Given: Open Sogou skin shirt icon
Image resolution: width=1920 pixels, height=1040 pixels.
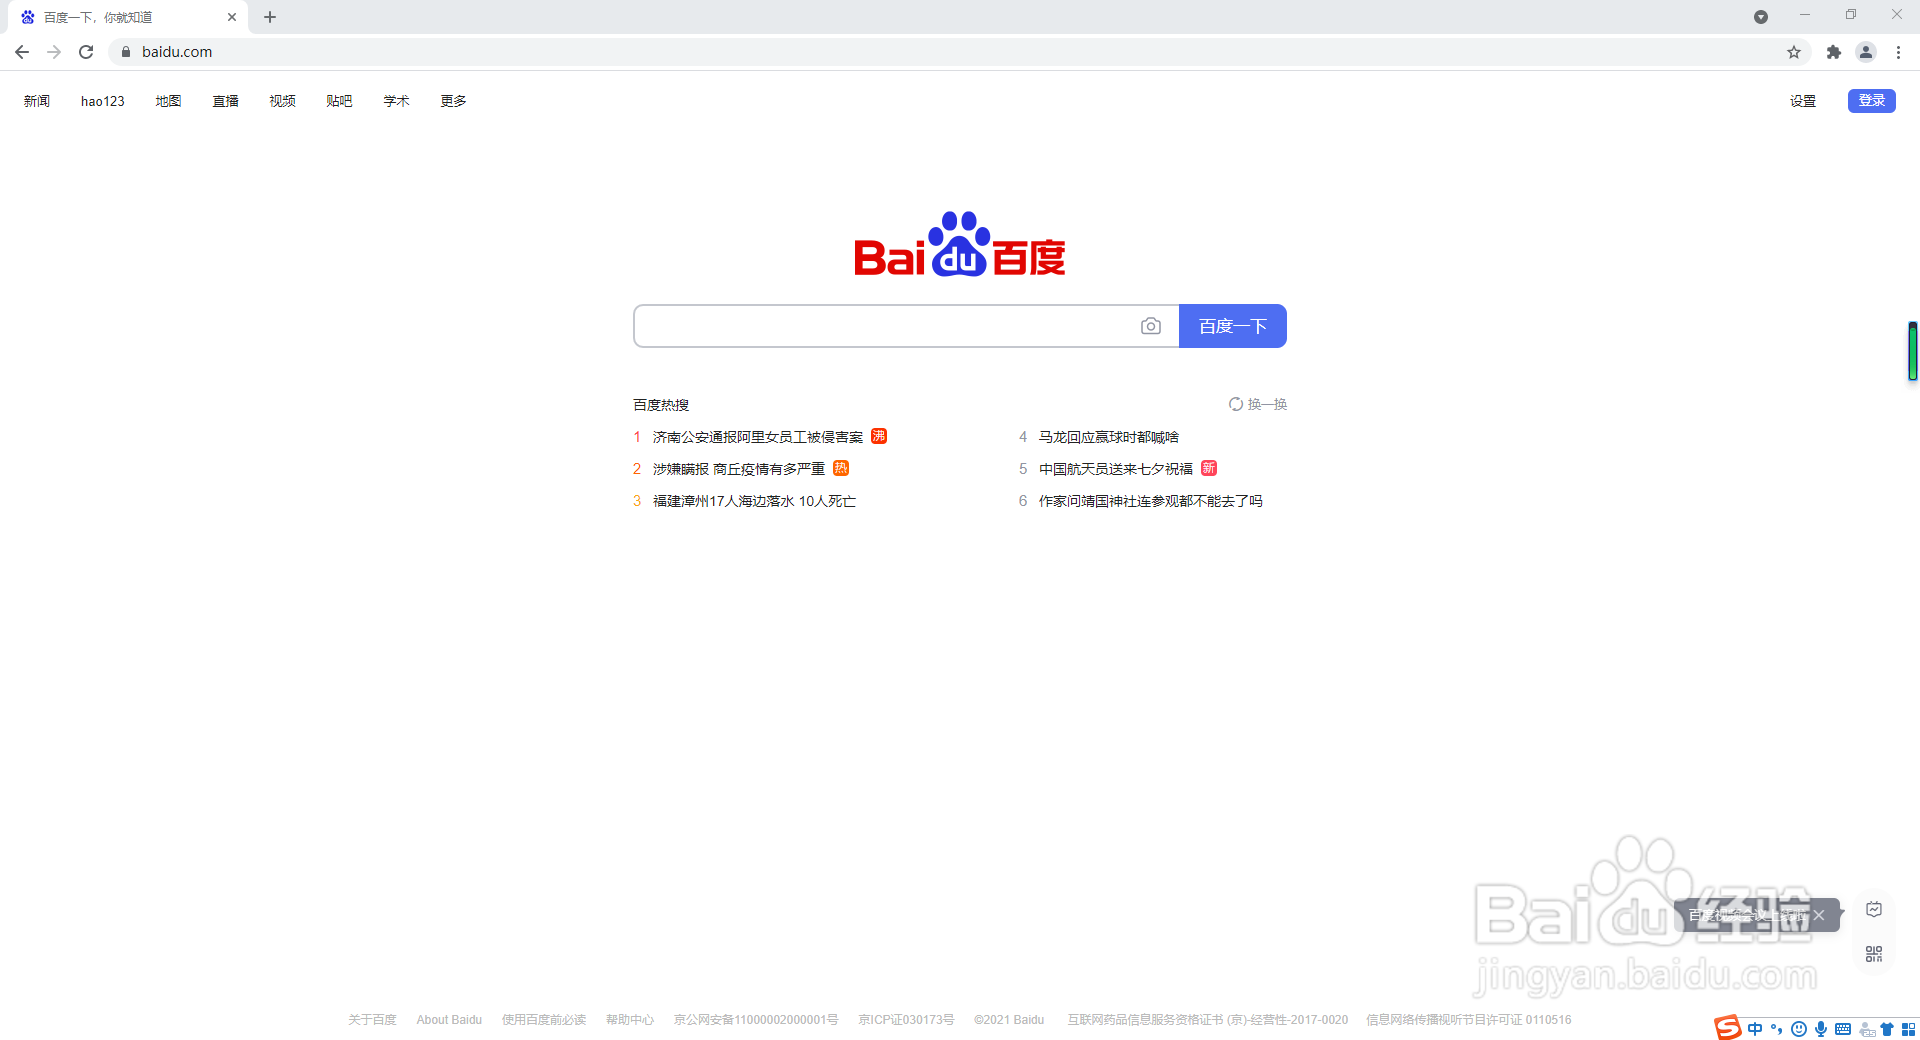Looking at the screenshot, I should (x=1887, y=1029).
